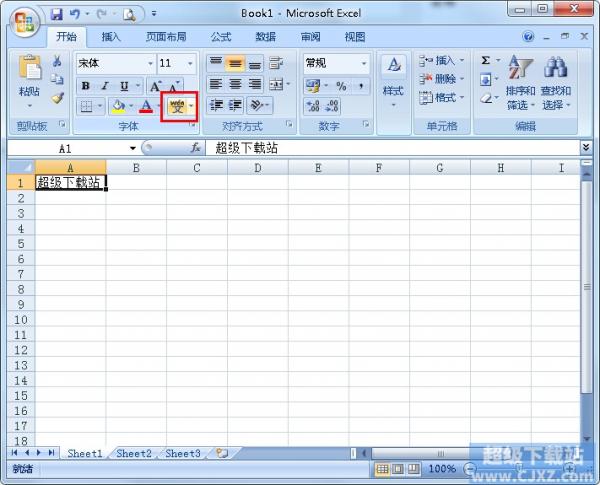Click the Cut scissors icon
This screenshot has height=485, width=600.
point(57,62)
